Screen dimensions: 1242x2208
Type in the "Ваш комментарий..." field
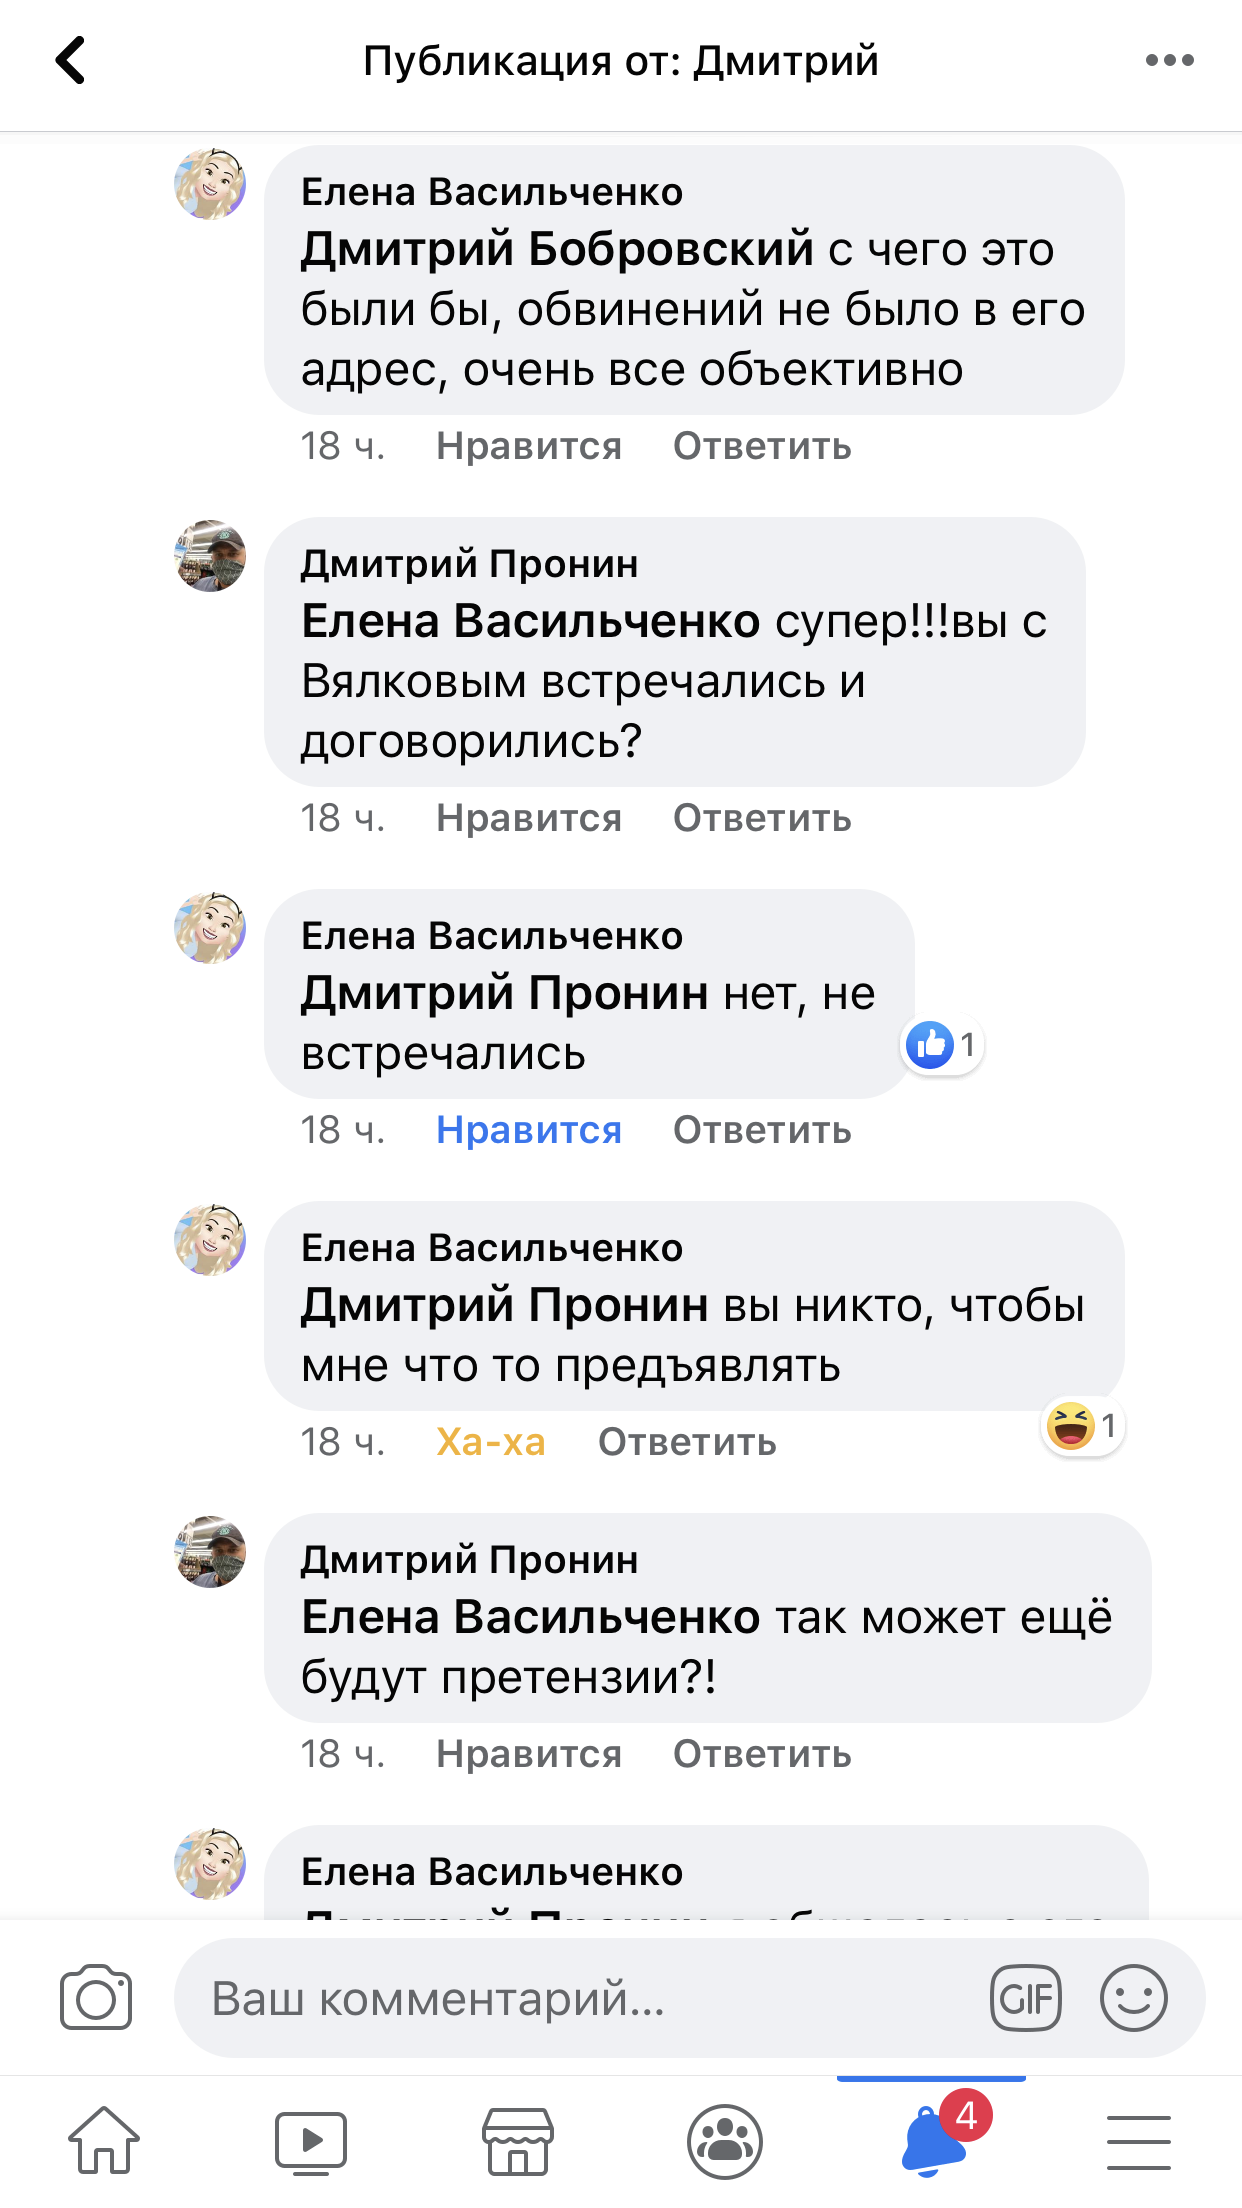[x=580, y=1998]
